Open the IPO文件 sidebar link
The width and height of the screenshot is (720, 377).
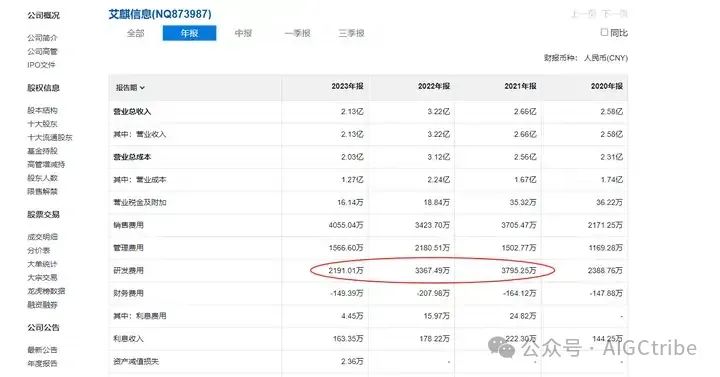click(x=41, y=65)
